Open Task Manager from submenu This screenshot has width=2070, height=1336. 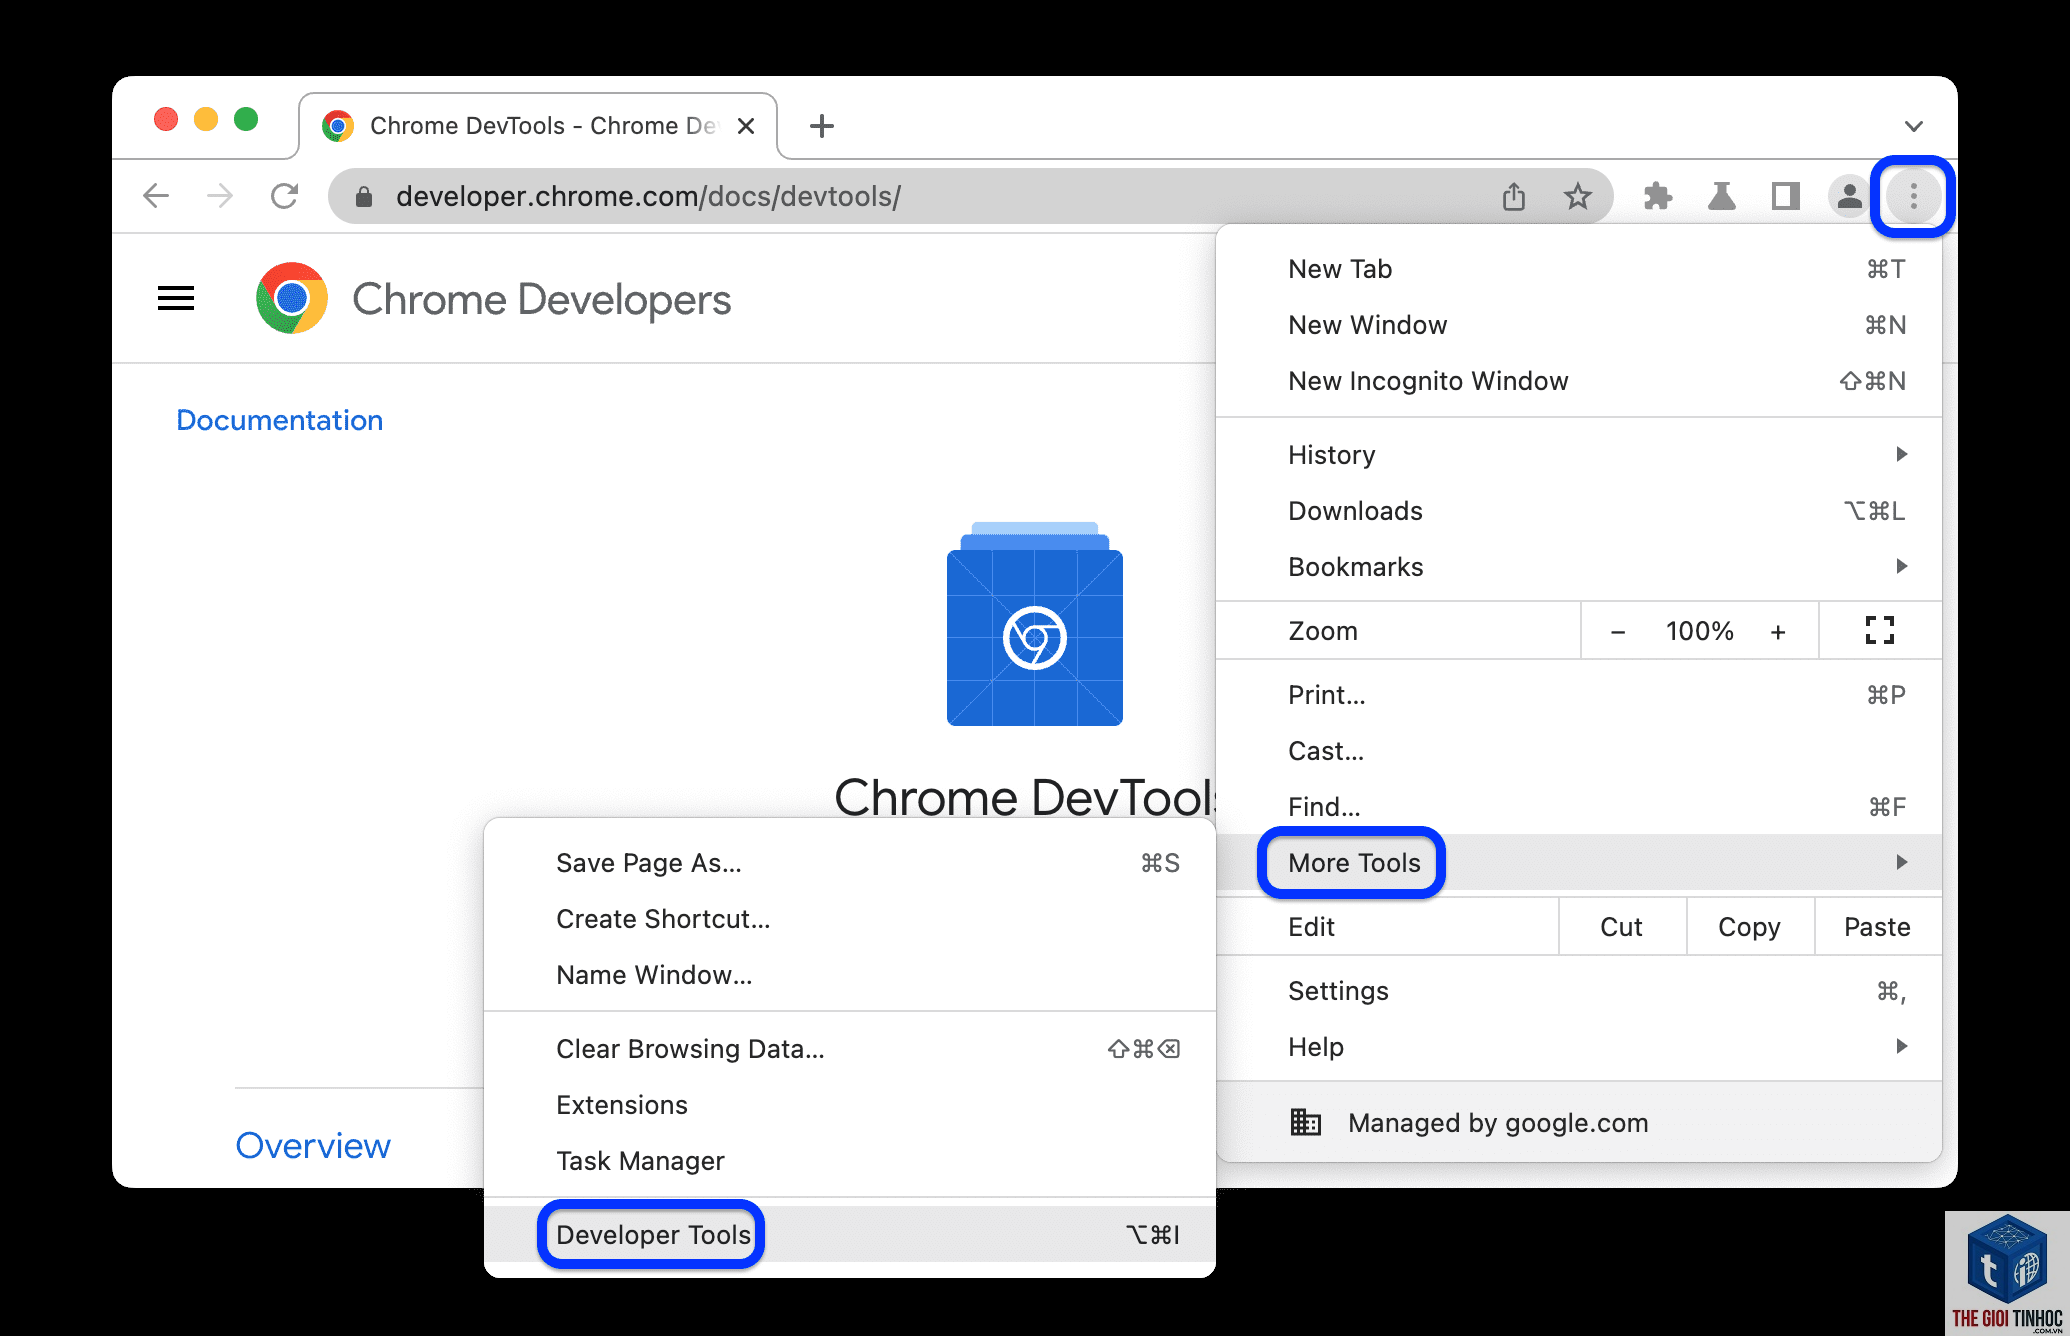coord(850,1161)
